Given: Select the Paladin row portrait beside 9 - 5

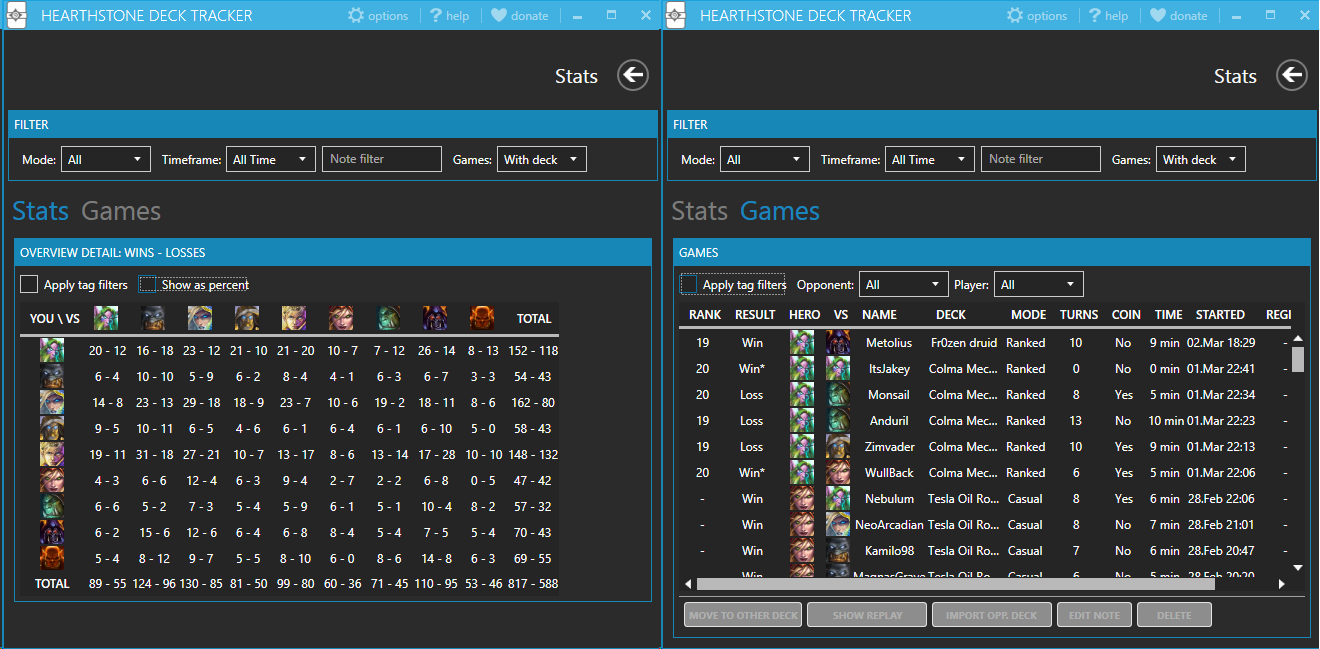Looking at the screenshot, I should pos(52,428).
